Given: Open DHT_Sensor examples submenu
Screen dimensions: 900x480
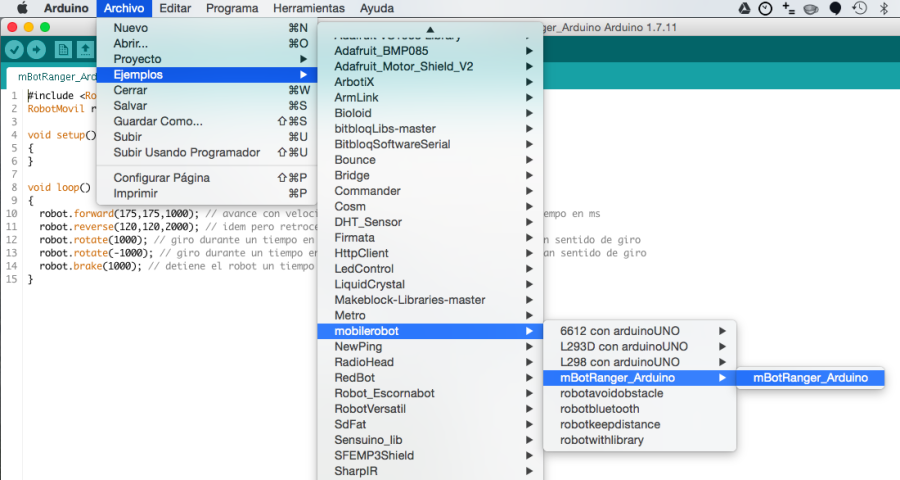Looking at the screenshot, I should (x=430, y=222).
